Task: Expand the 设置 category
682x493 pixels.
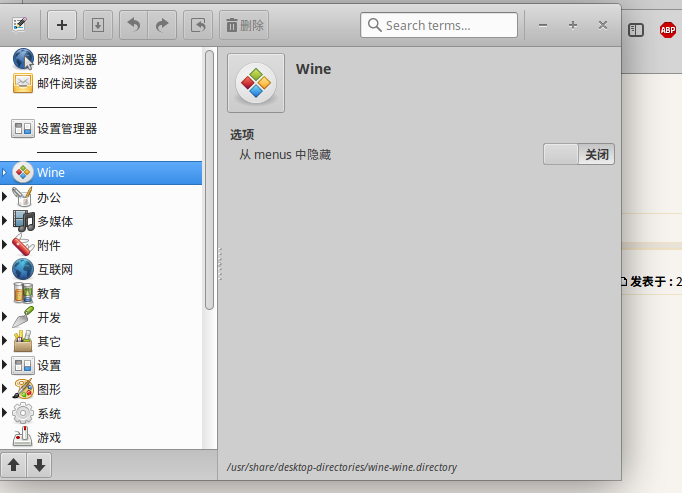Action: click(x=4, y=365)
